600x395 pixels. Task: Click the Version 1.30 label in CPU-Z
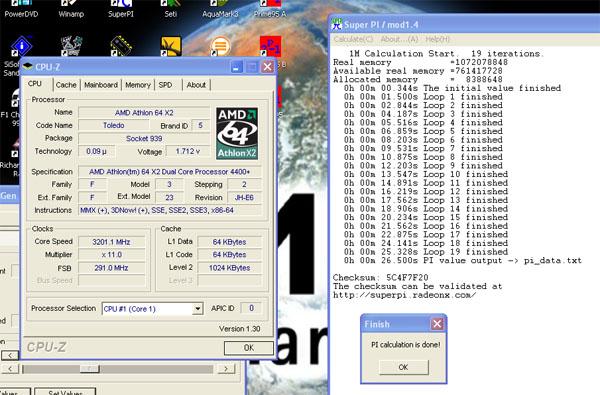point(240,329)
